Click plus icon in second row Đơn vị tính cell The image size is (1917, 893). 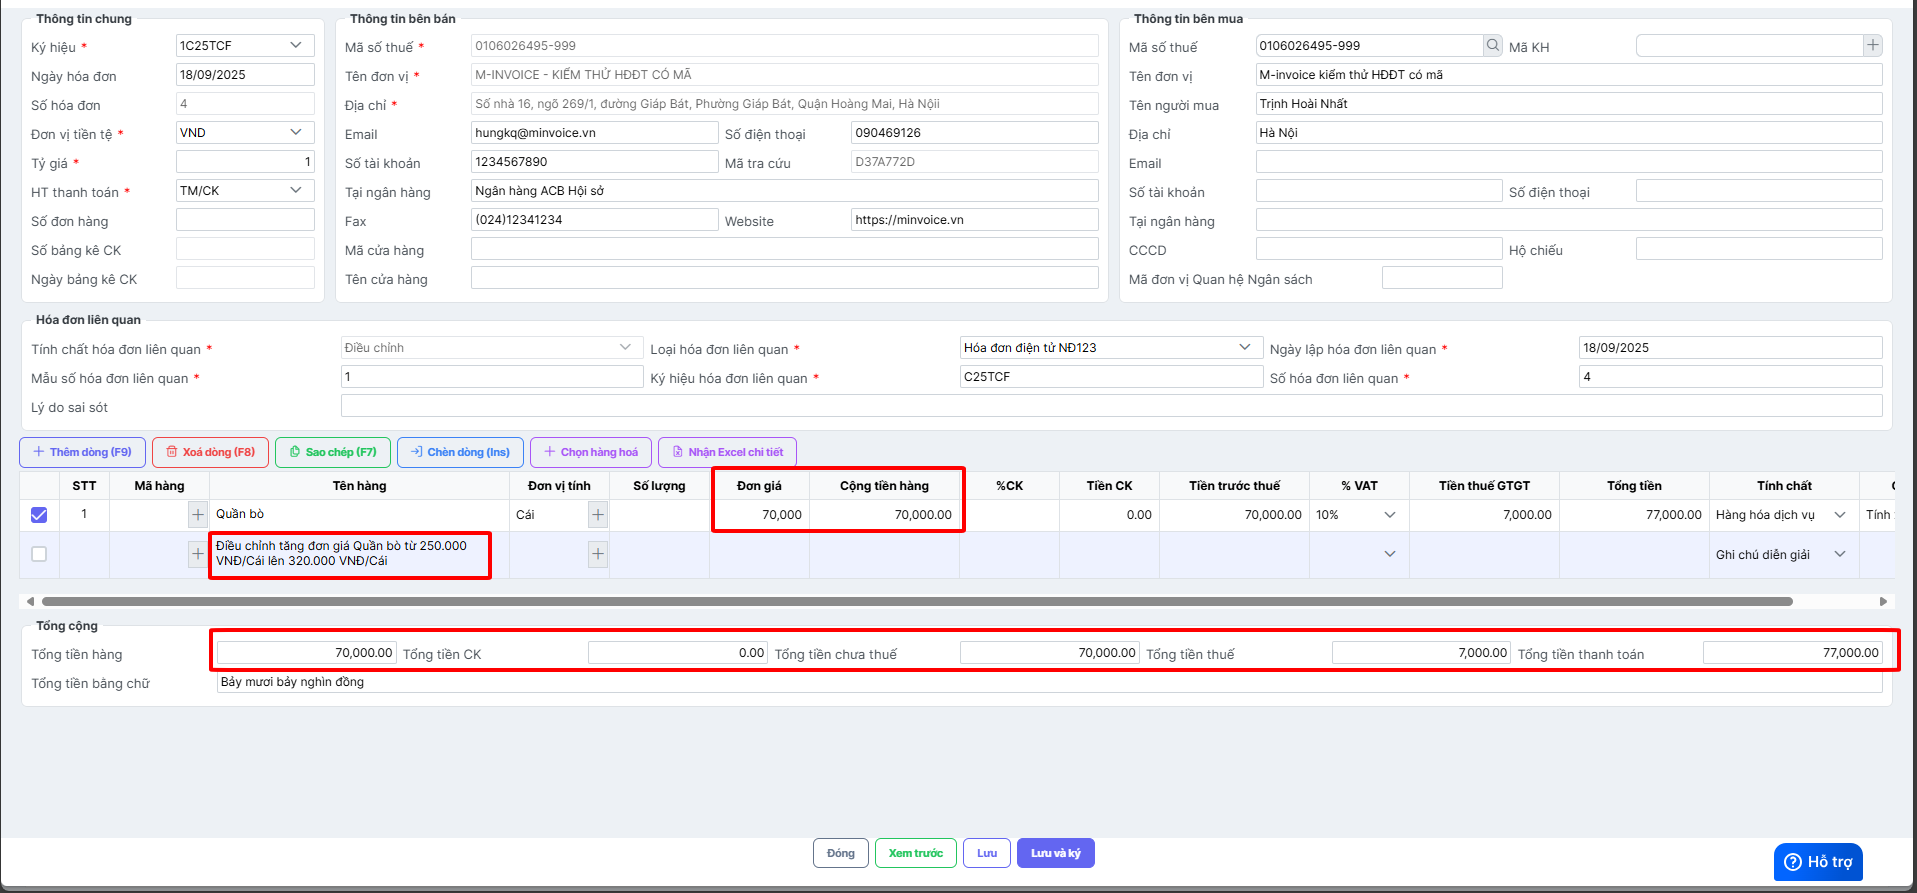point(598,554)
